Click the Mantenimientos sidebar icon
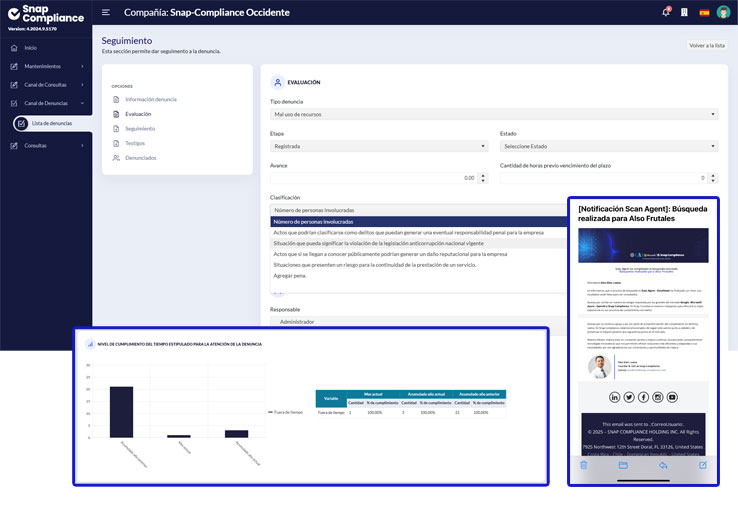 click(x=14, y=66)
